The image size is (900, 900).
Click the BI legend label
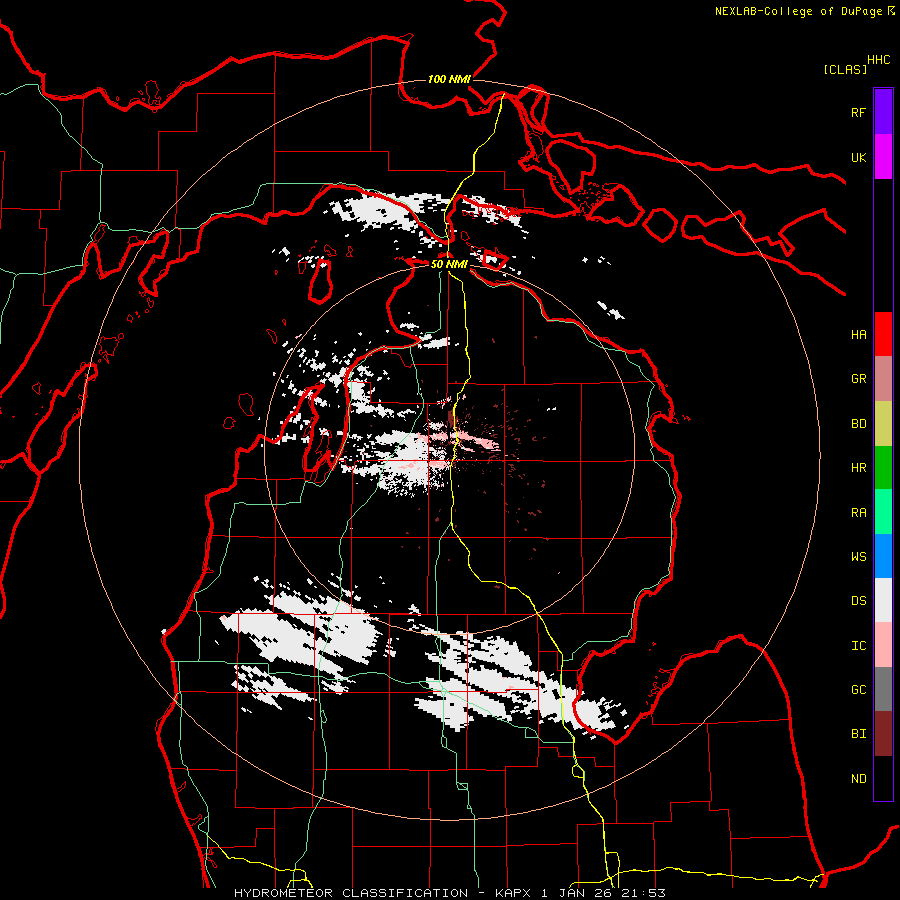pyautogui.click(x=858, y=734)
